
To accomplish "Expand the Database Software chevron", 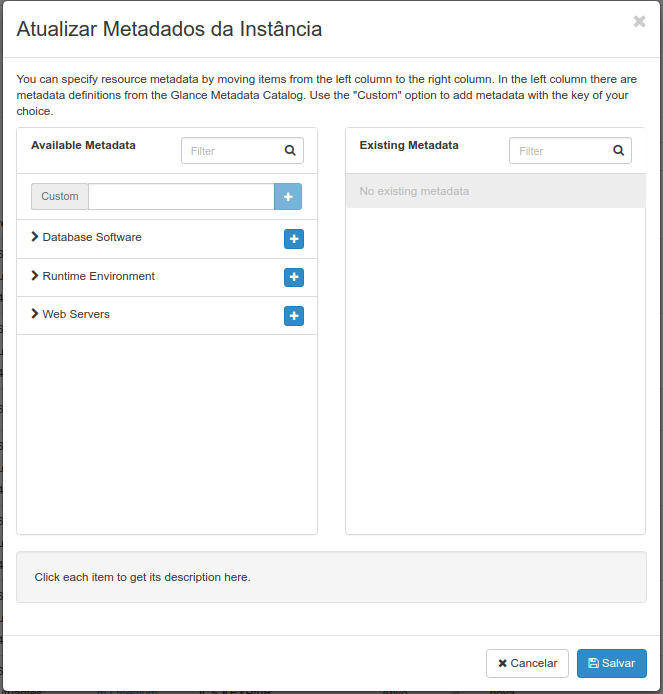I will click(x=35, y=237).
